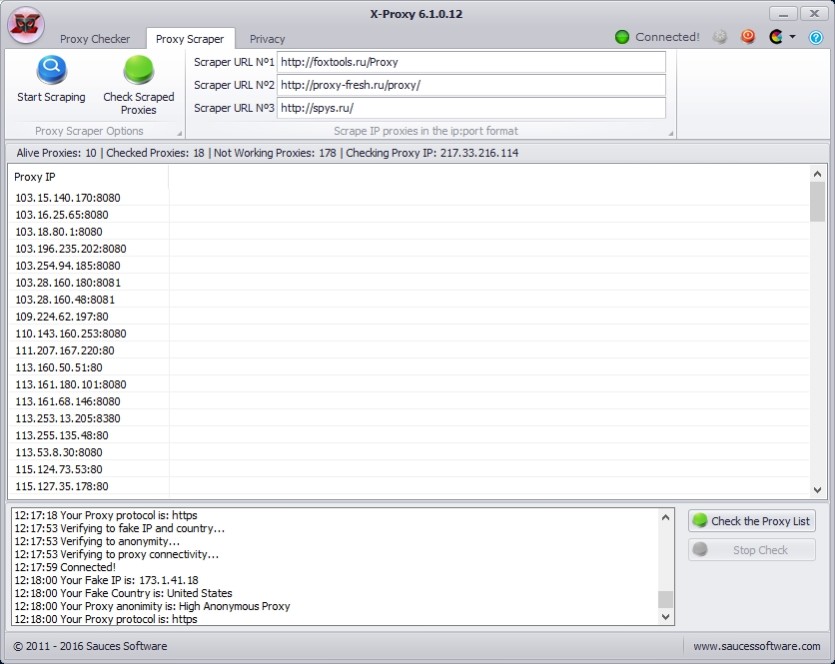
Task: Select proxy 103.28.160.180:8081
Action: 68,283
